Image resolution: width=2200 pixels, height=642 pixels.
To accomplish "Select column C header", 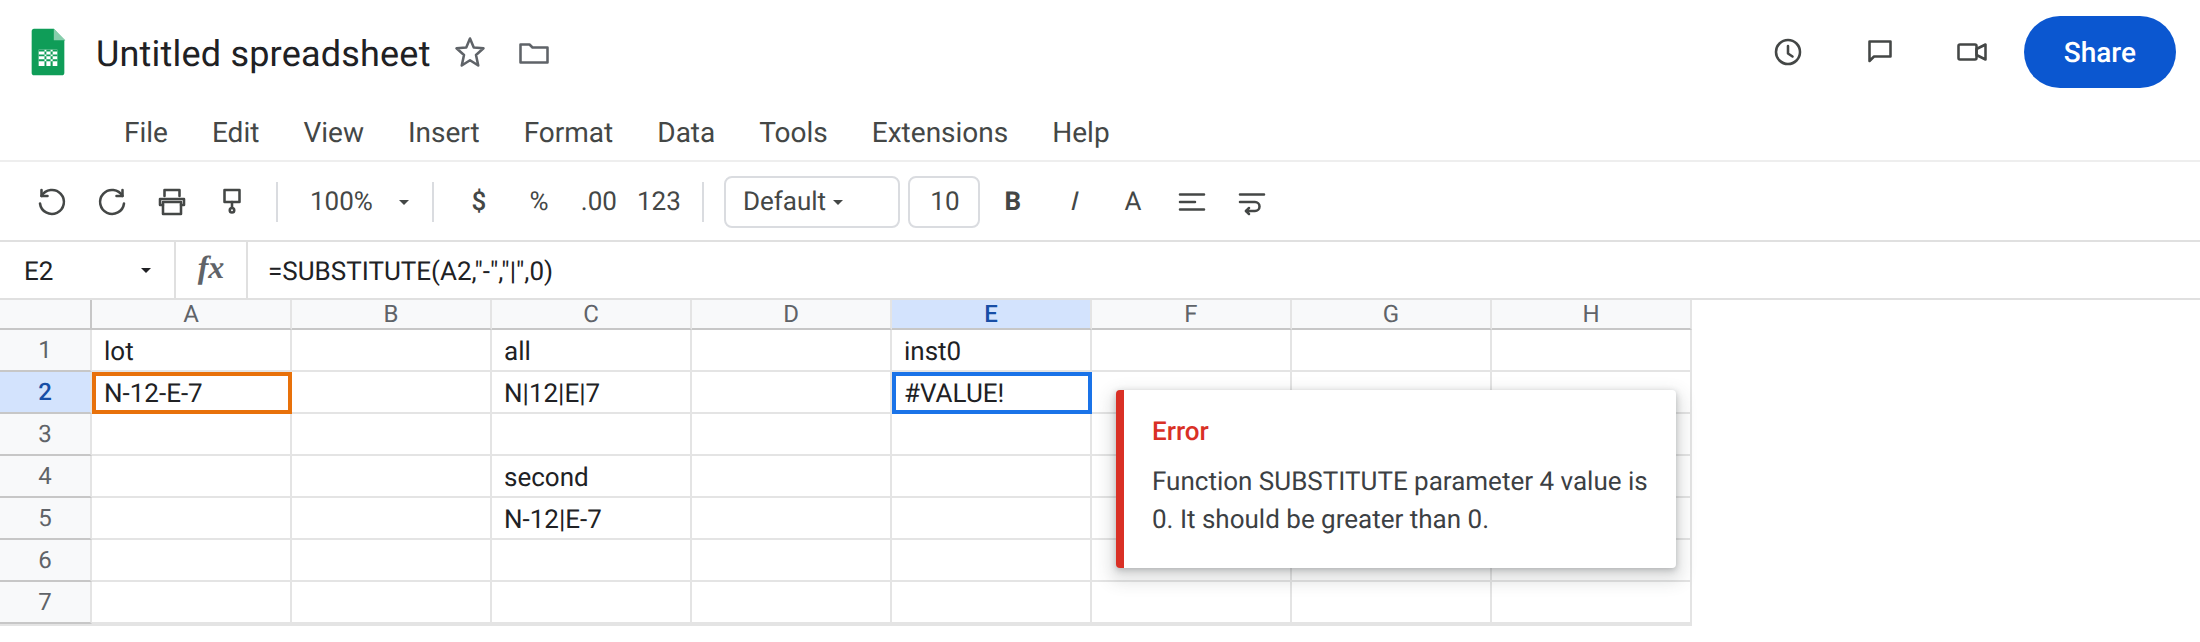I will click(x=591, y=314).
